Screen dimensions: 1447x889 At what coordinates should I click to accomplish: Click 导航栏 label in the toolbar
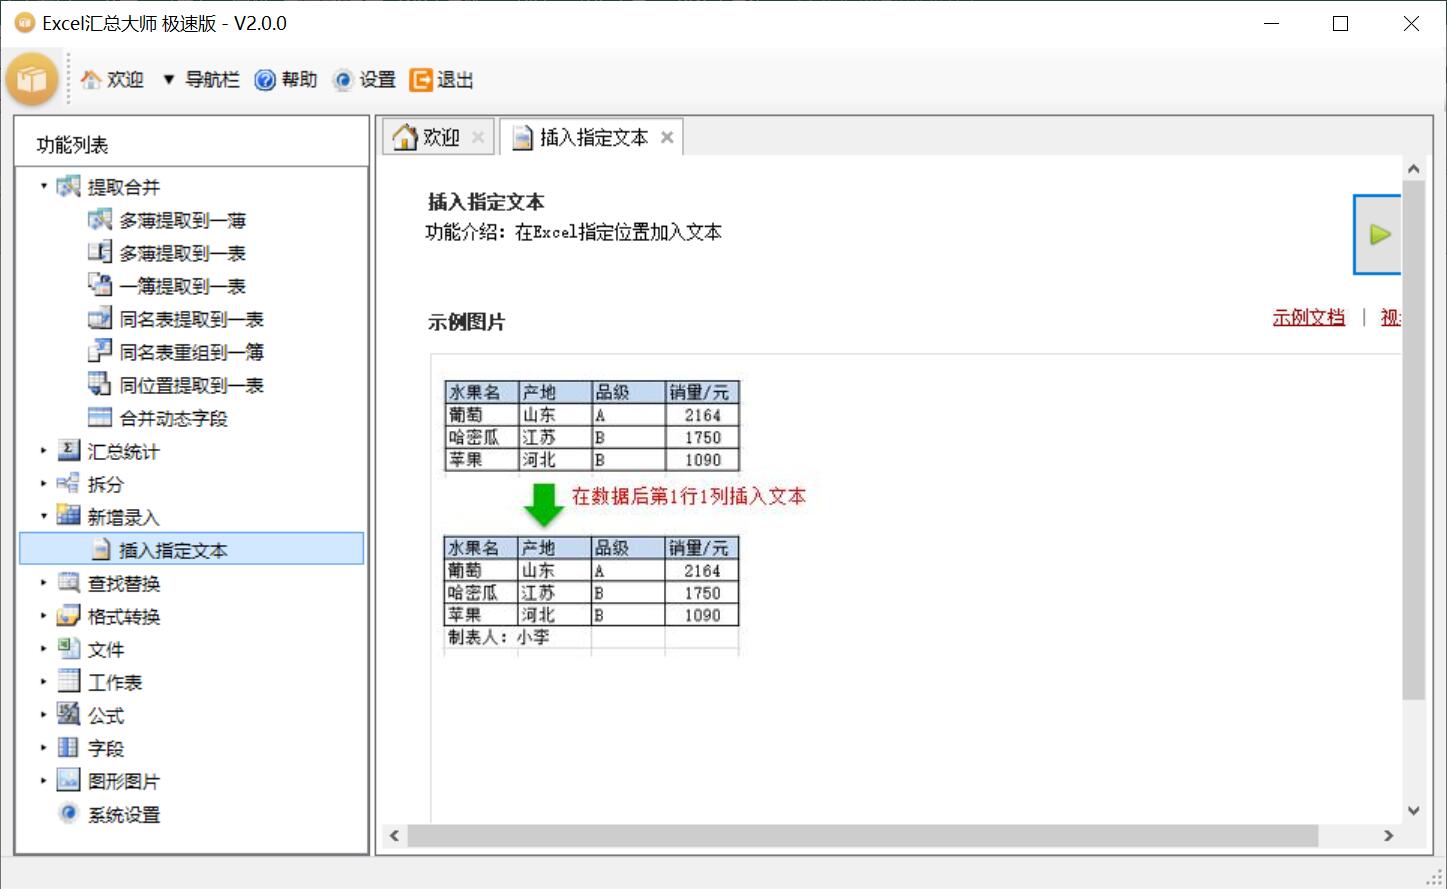(x=212, y=80)
